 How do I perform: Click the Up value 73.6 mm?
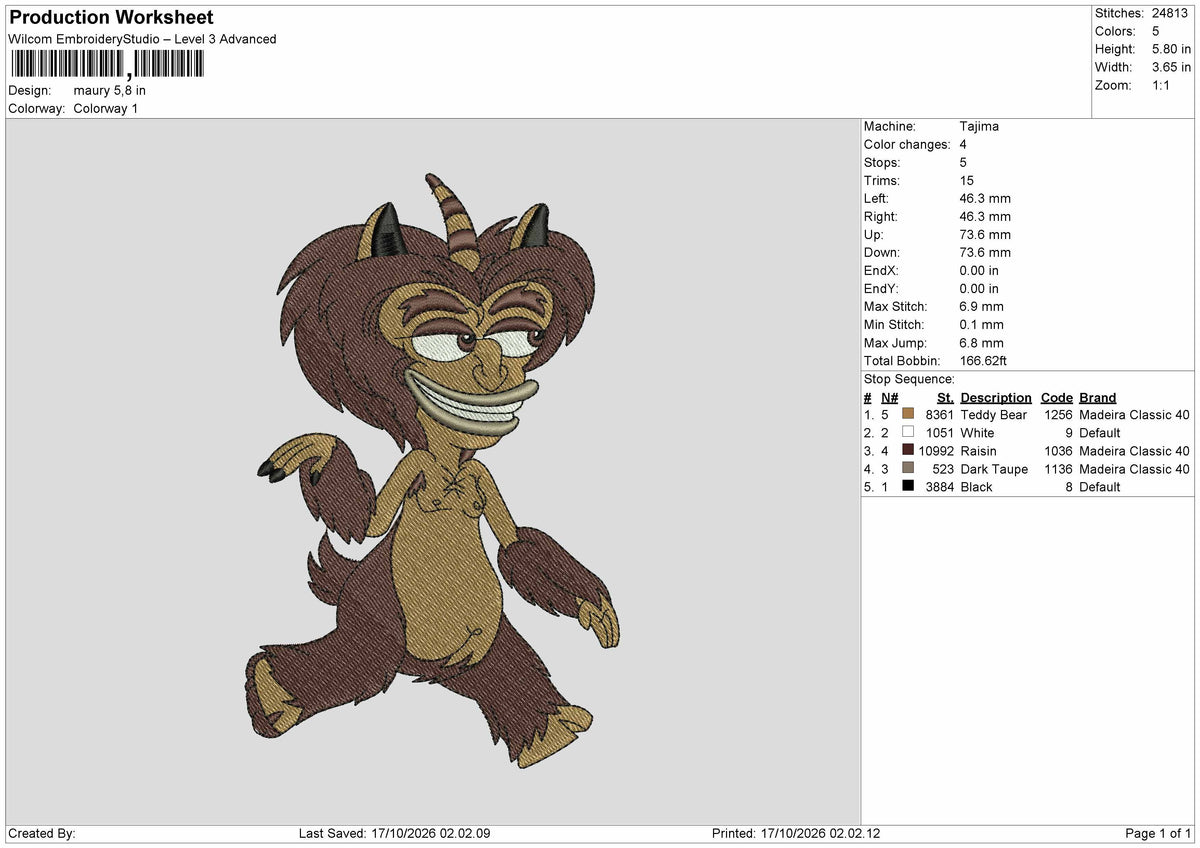(x=985, y=234)
